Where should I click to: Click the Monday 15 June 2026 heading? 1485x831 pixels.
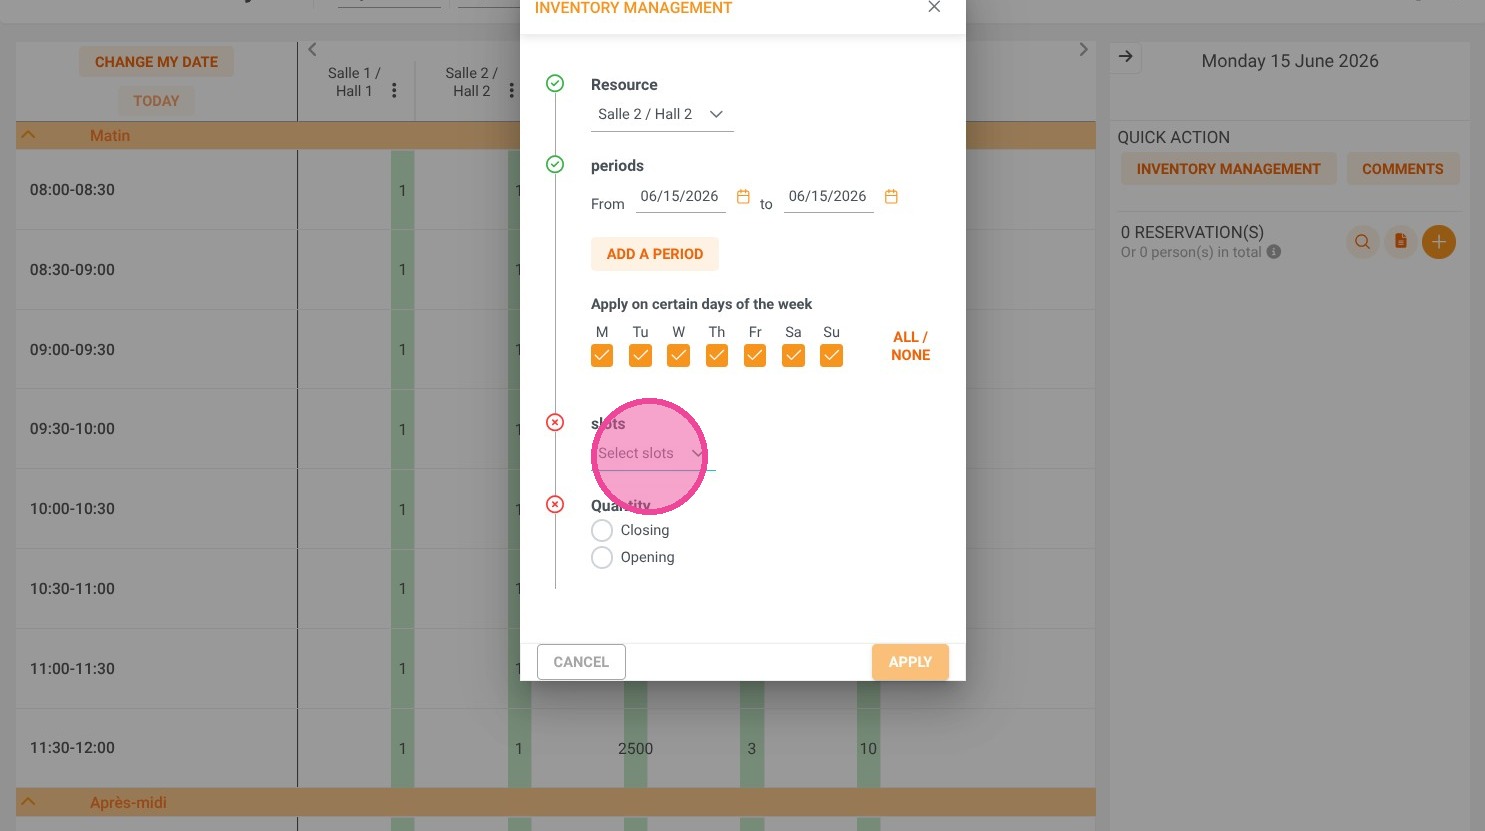click(1290, 61)
